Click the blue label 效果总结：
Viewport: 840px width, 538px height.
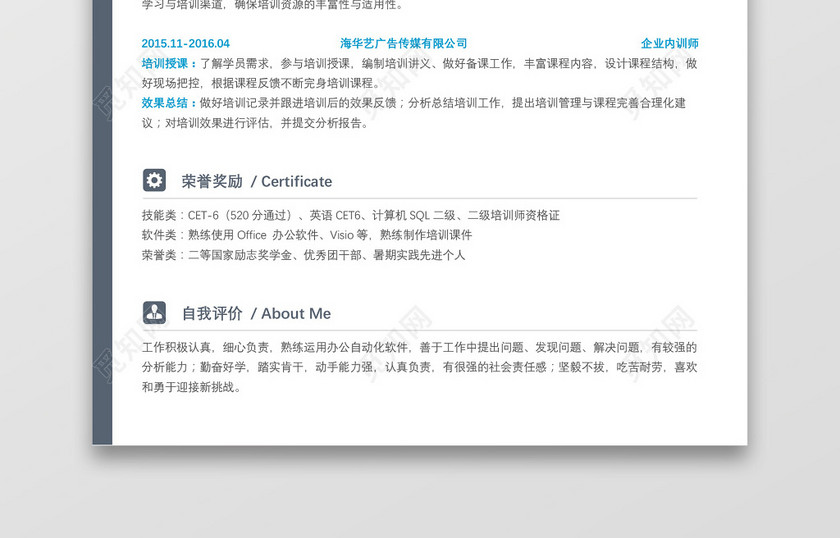170,103
